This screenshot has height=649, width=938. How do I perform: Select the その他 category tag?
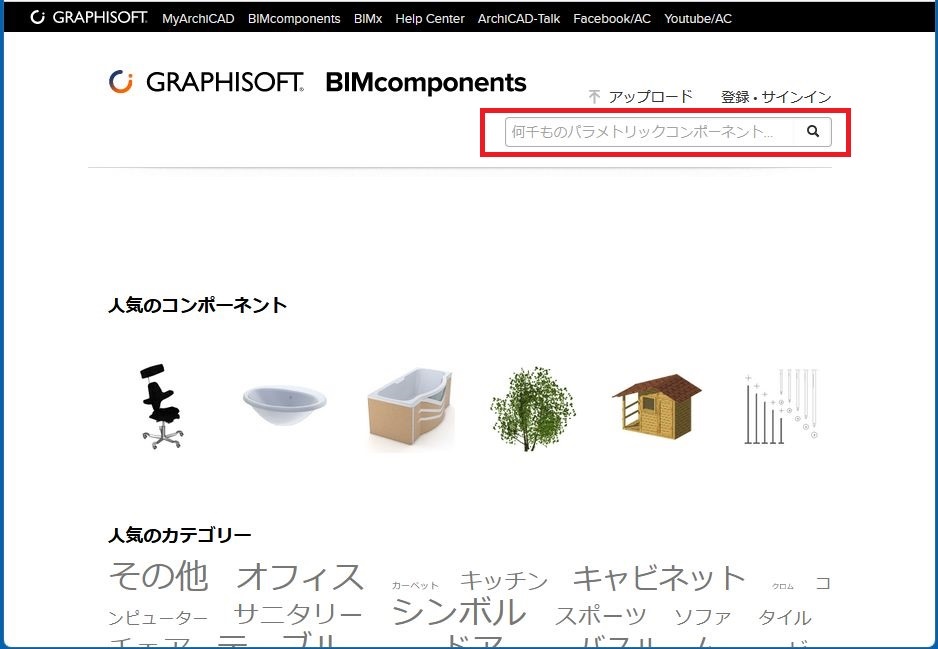click(159, 576)
